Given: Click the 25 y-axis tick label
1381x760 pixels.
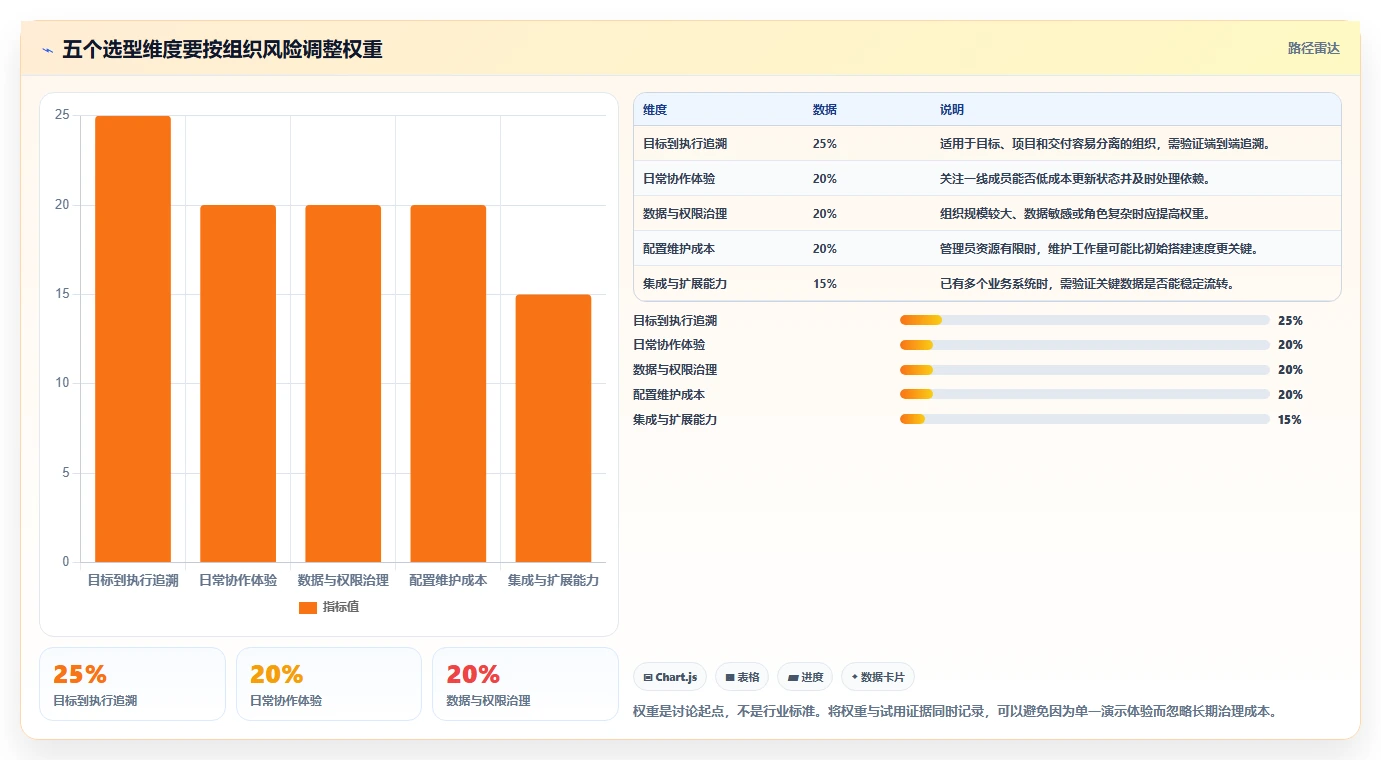Looking at the screenshot, I should click(62, 116).
